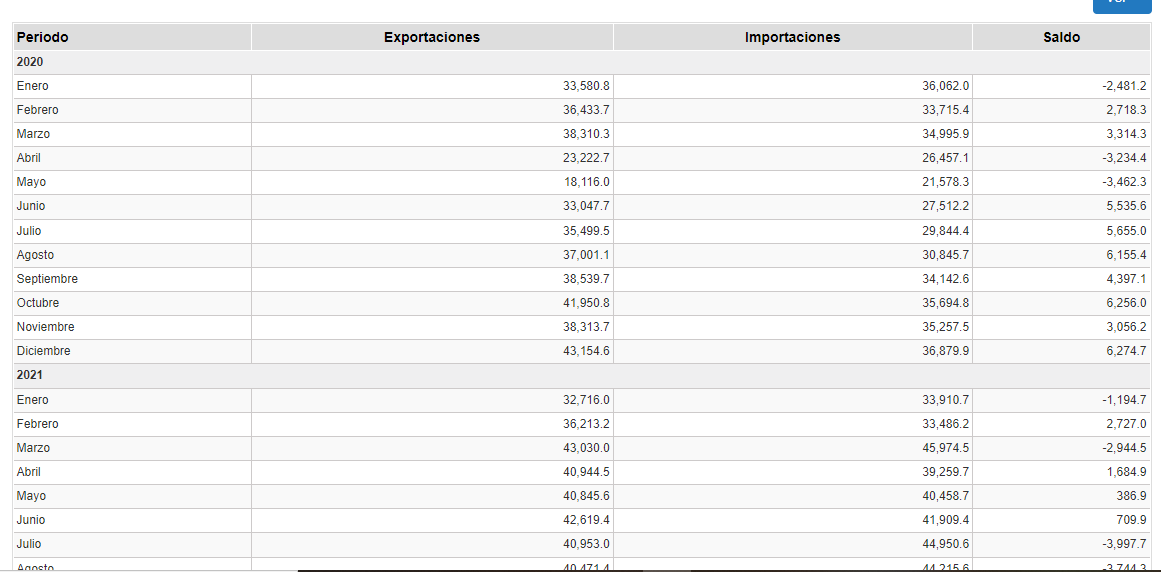Click Diciembre in the 2020 section
Image resolution: width=1161 pixels, height=572 pixels.
[x=44, y=351]
